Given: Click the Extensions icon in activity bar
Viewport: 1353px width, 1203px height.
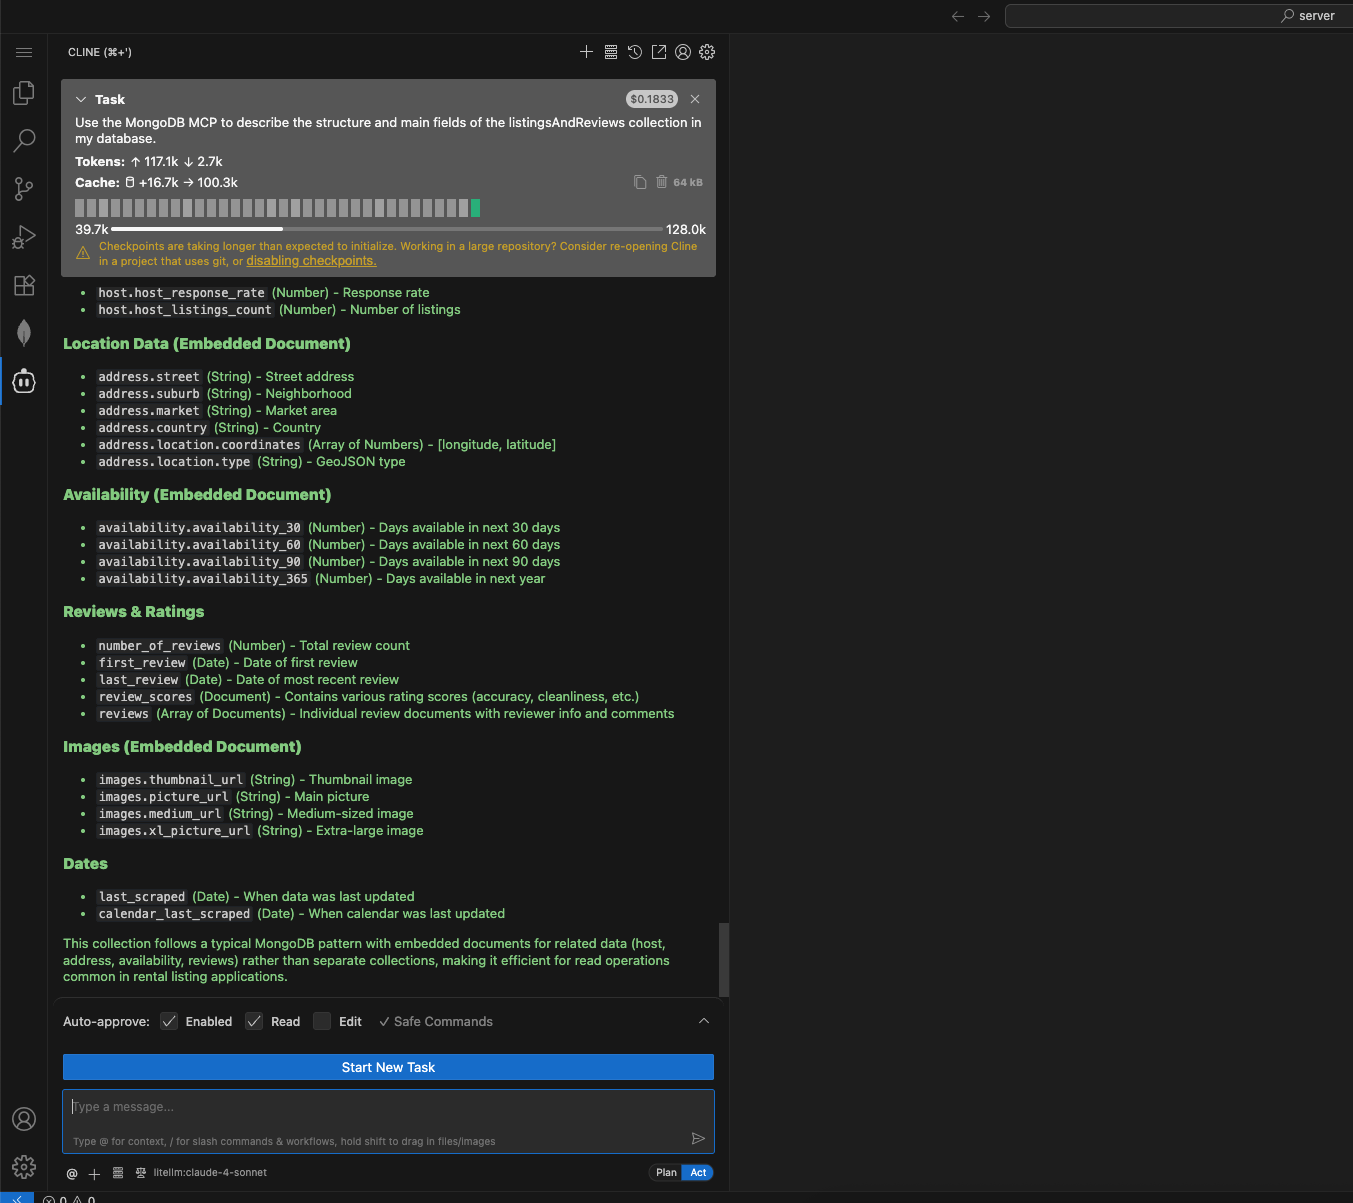Looking at the screenshot, I should (x=24, y=285).
